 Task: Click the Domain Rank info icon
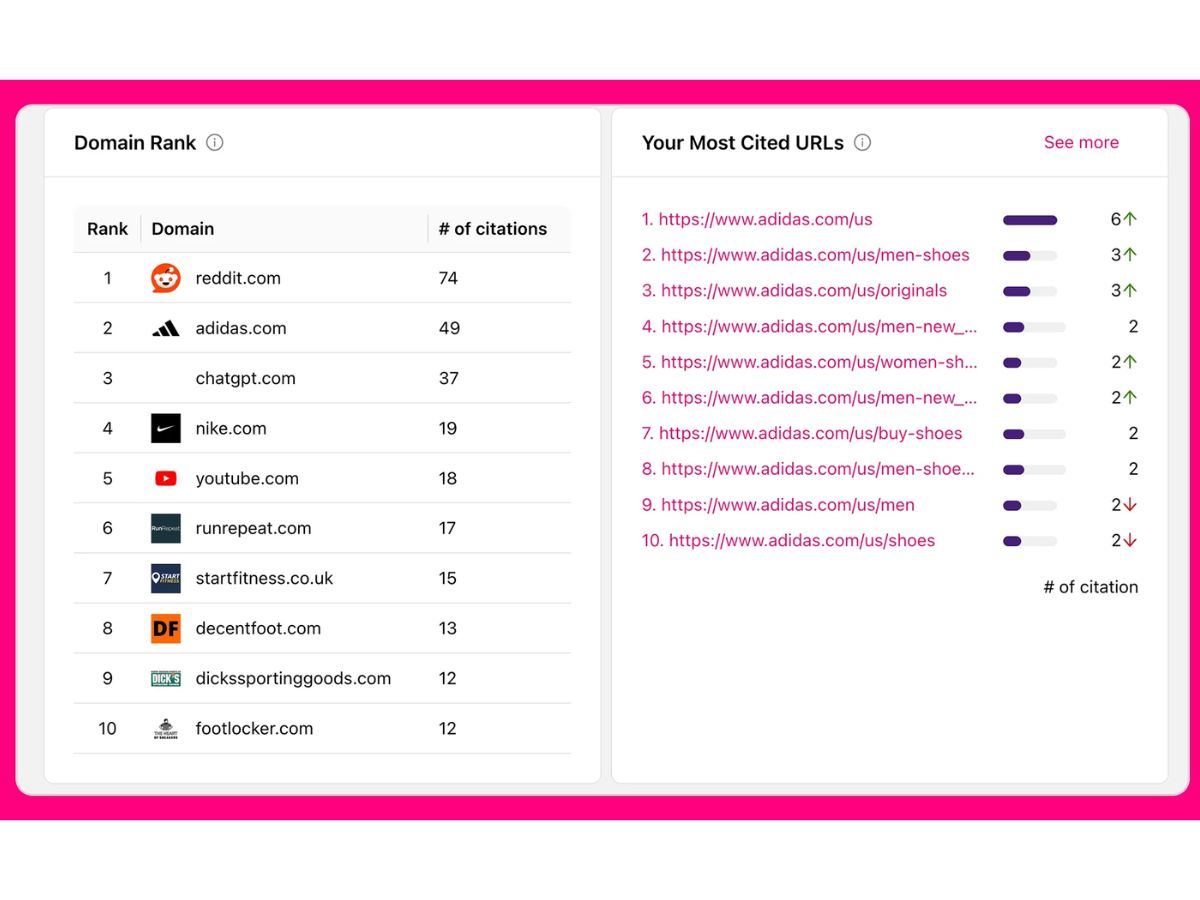point(214,142)
